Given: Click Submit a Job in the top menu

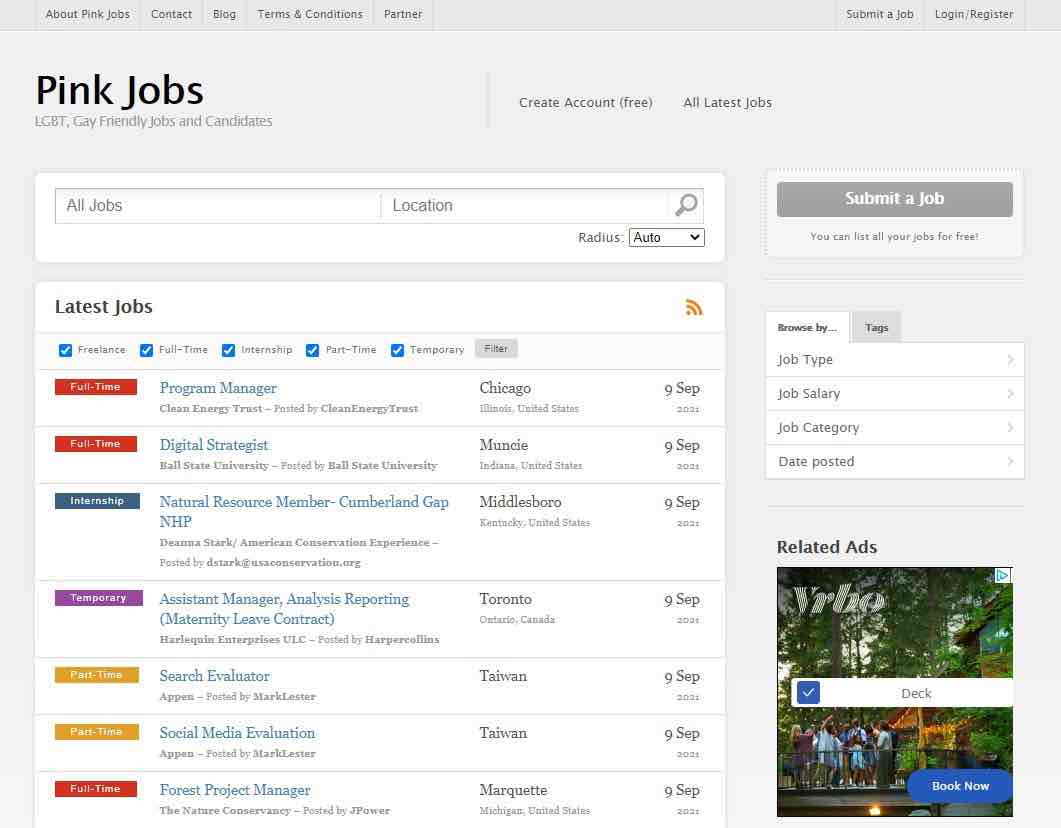Looking at the screenshot, I should (x=880, y=14).
